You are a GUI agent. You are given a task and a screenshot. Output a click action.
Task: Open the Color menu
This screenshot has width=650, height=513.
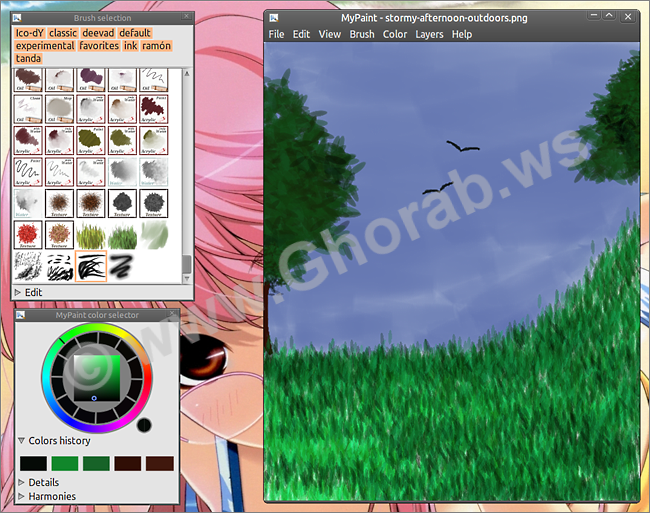395,34
